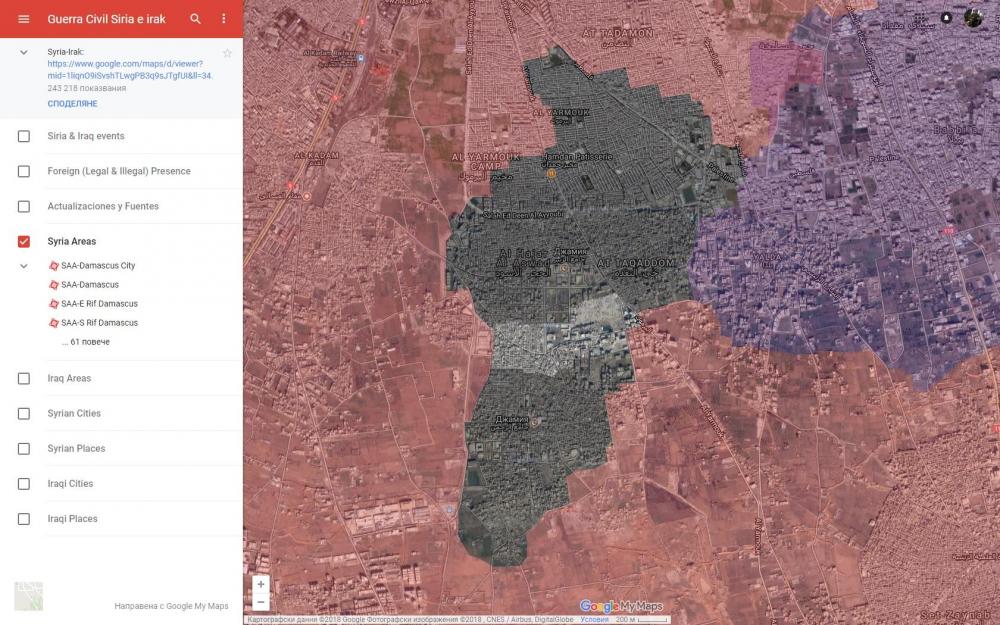
Task: Open the hamburger menu in the header
Action: click(24, 19)
